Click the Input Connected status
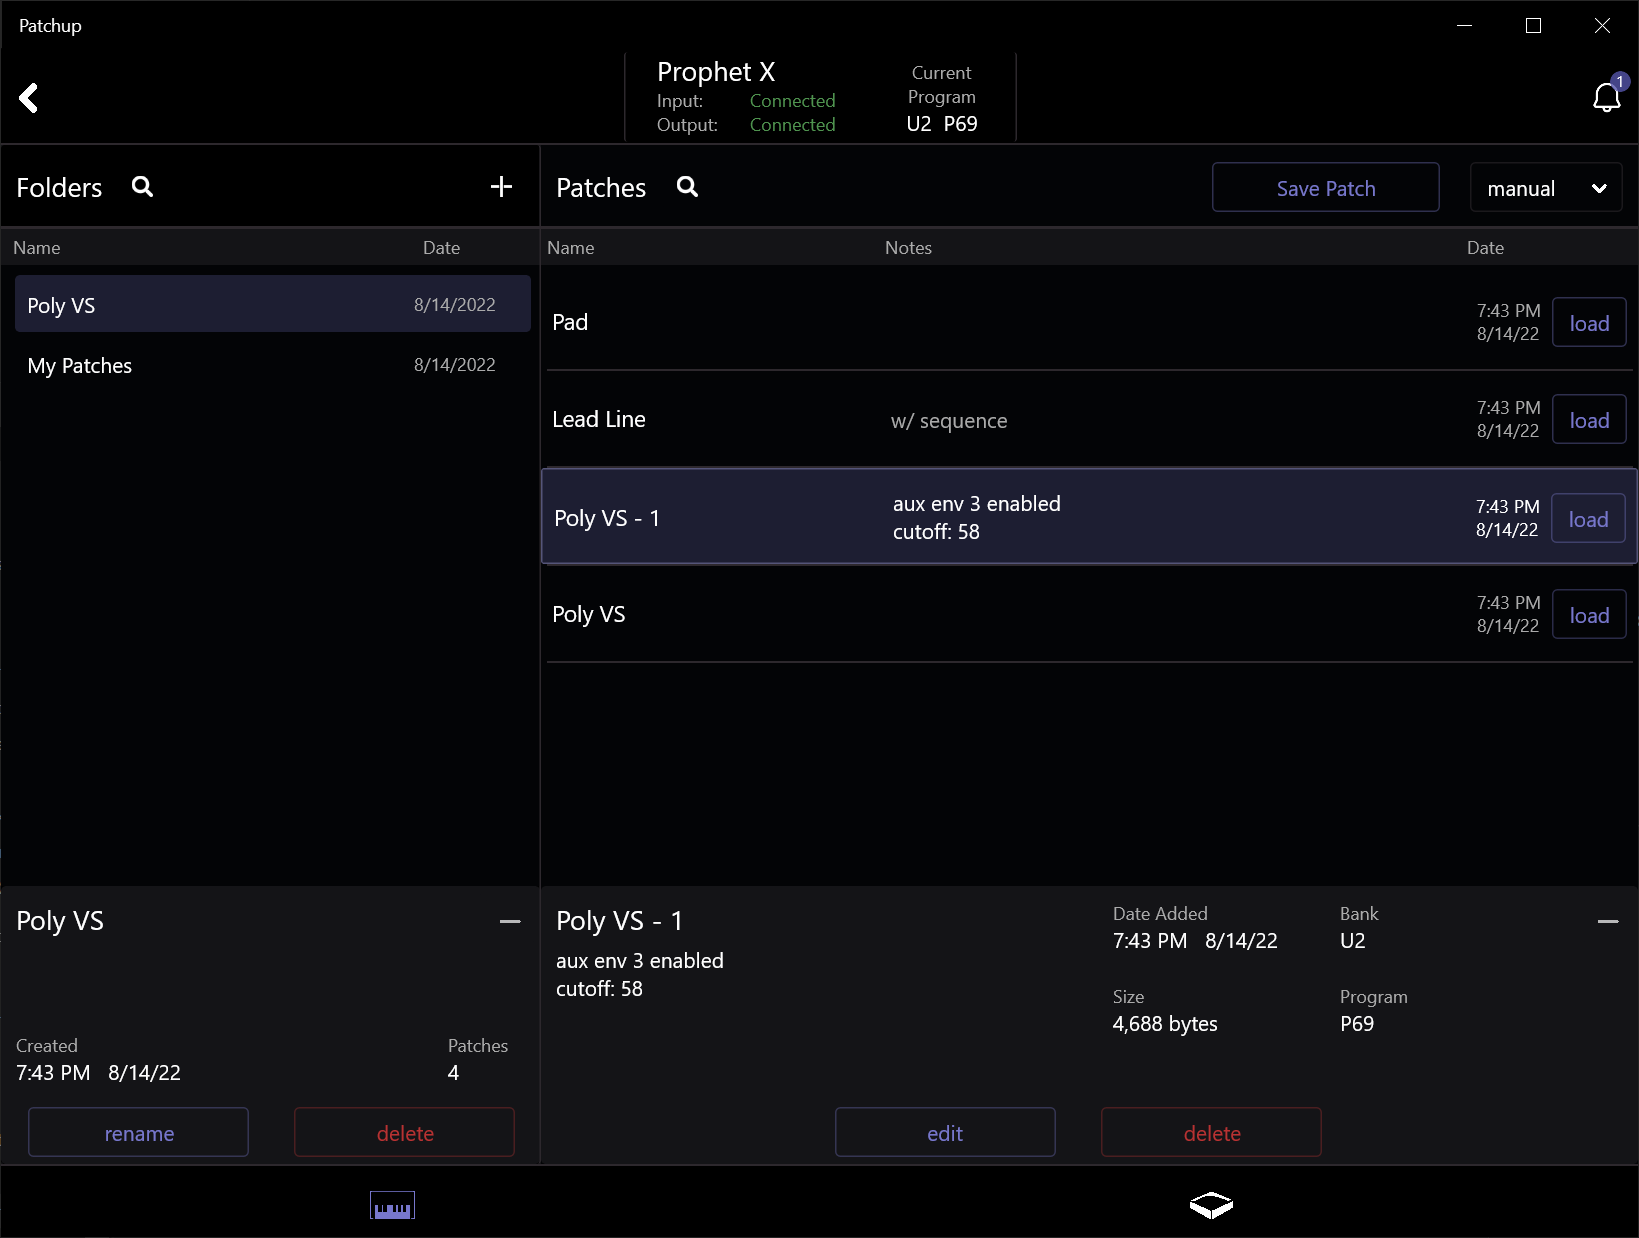Viewport: 1639px width, 1238px height. (793, 101)
